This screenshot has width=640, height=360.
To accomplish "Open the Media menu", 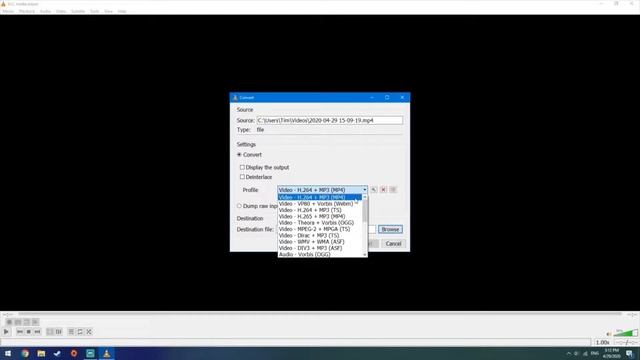I will click(x=8, y=11).
